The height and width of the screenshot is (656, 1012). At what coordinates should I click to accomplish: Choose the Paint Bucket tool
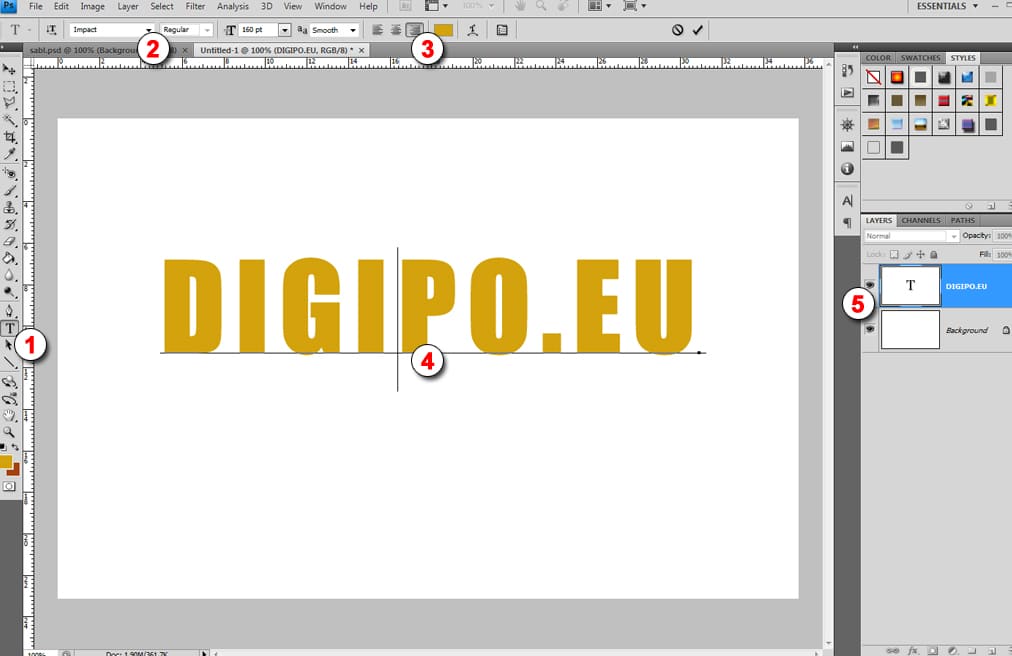pyautogui.click(x=10, y=258)
